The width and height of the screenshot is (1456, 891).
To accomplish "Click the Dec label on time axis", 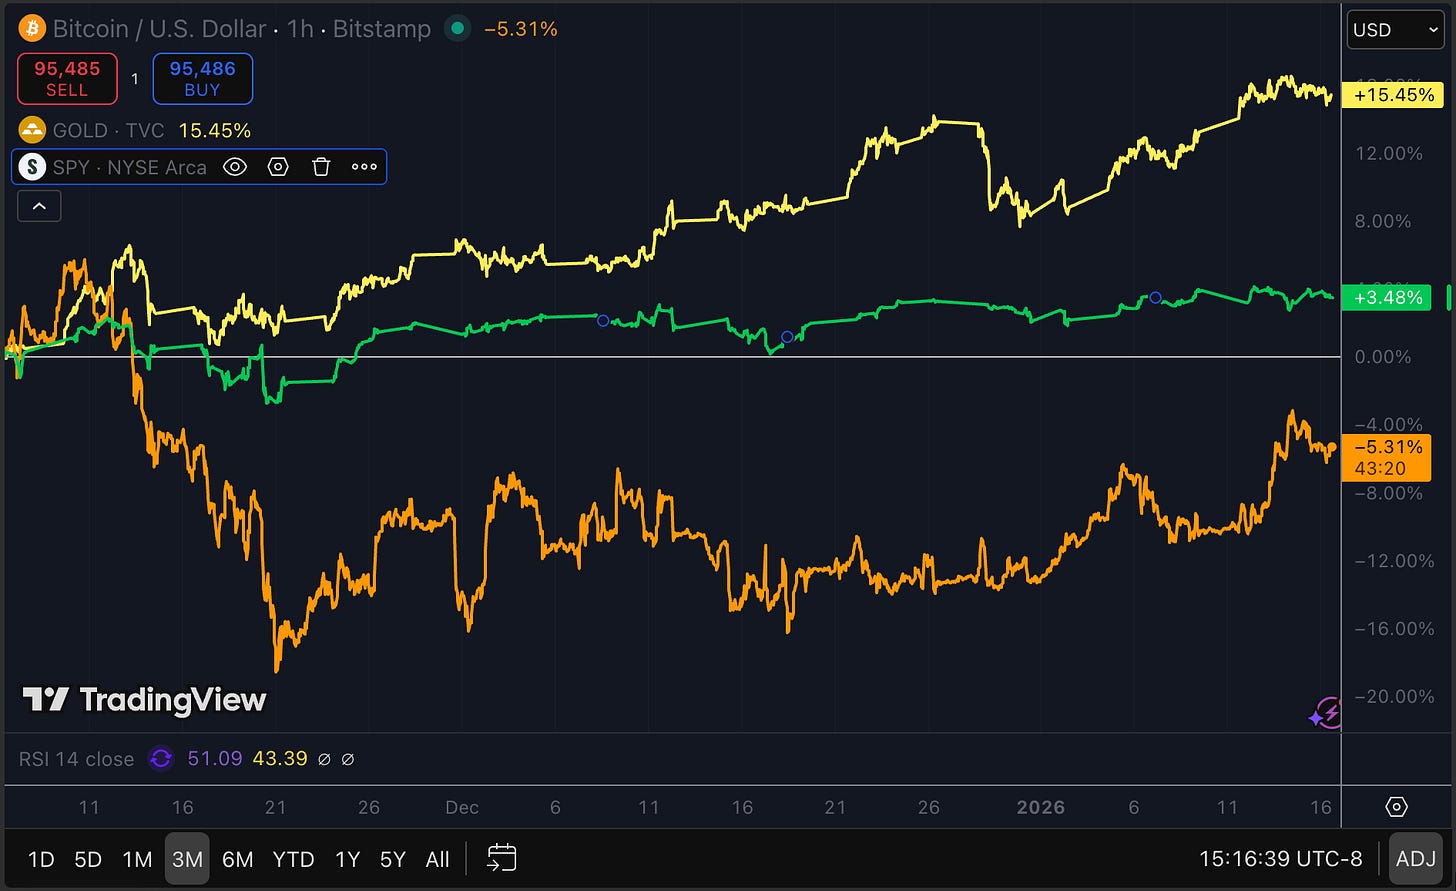I will [461, 807].
